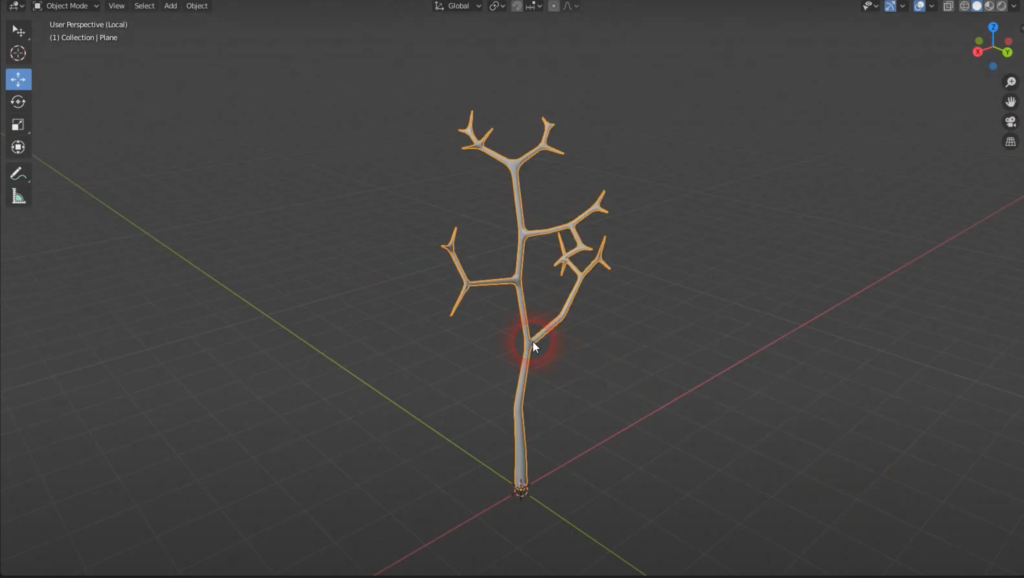Open the gizmo options dropdown arrow
The width and height of the screenshot is (1024, 578).
coord(903,6)
